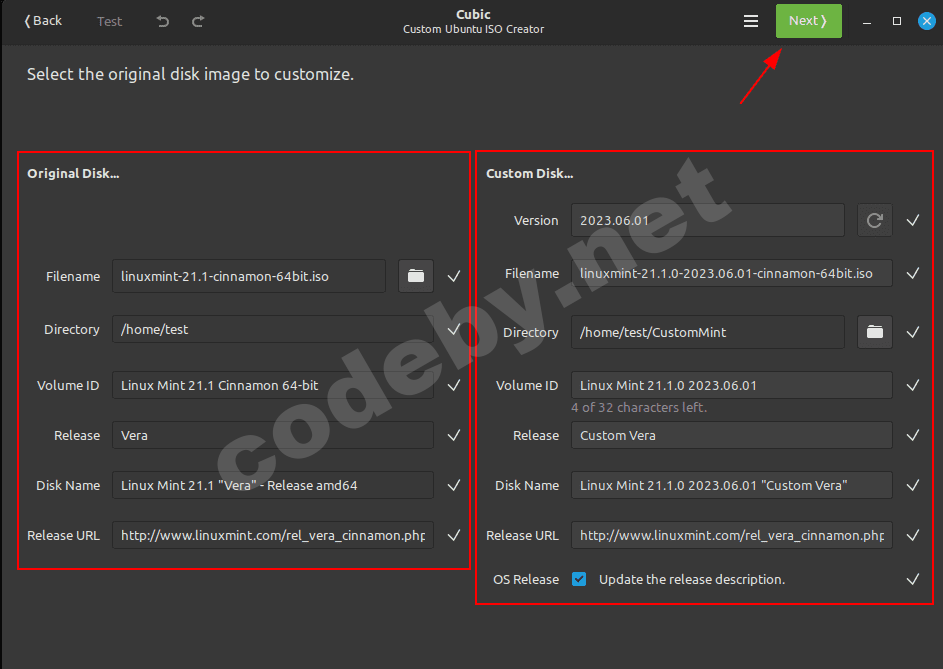943x669 pixels.
Task: Browse for custom disk directory folder
Action: point(874,332)
